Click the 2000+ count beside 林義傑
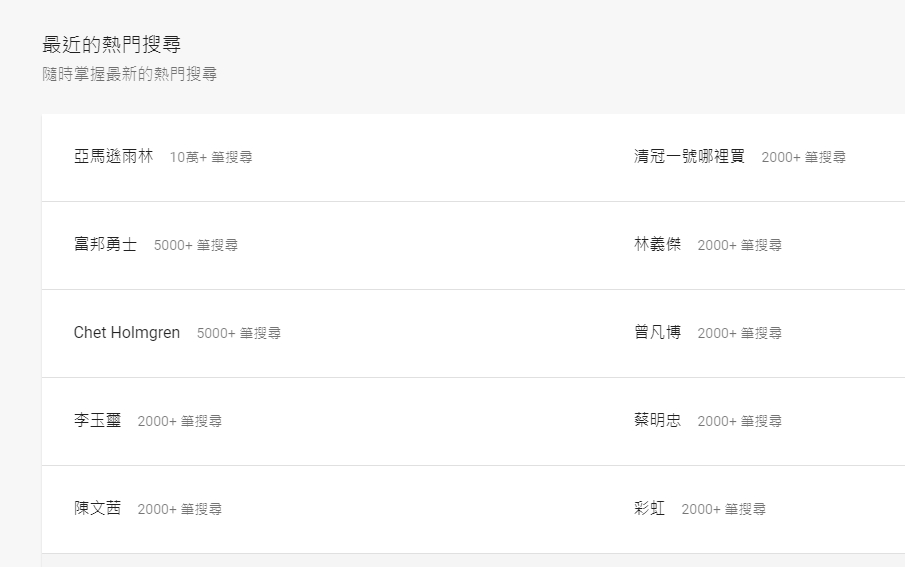905x567 pixels. (x=740, y=246)
